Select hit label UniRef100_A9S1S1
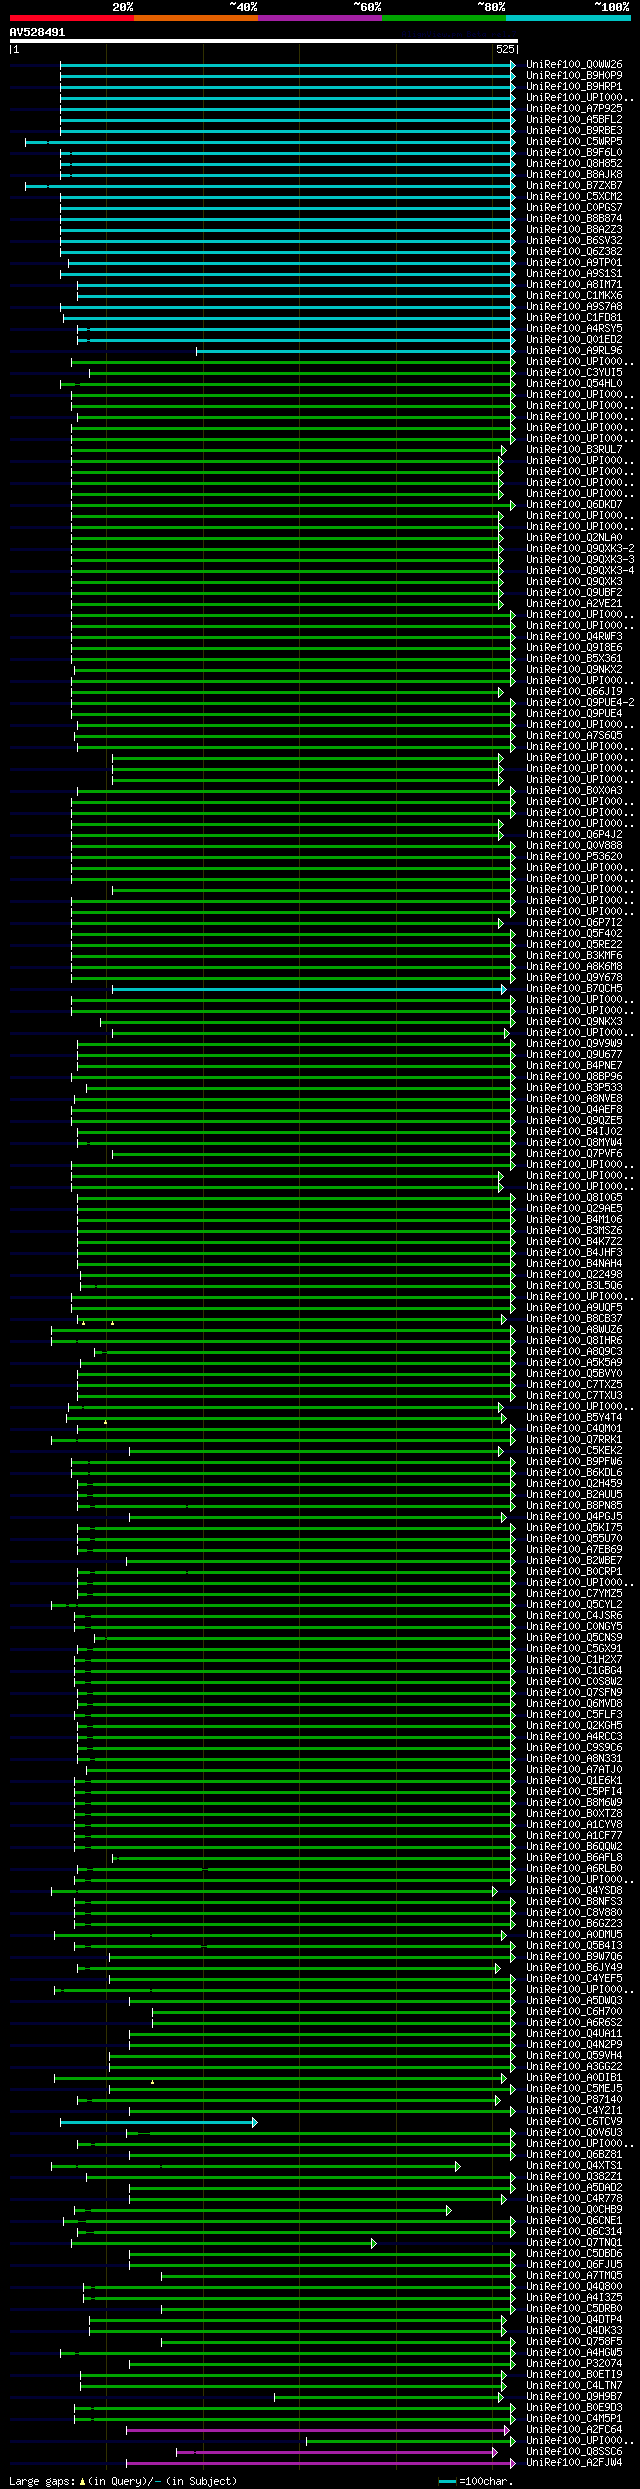 tap(574, 274)
